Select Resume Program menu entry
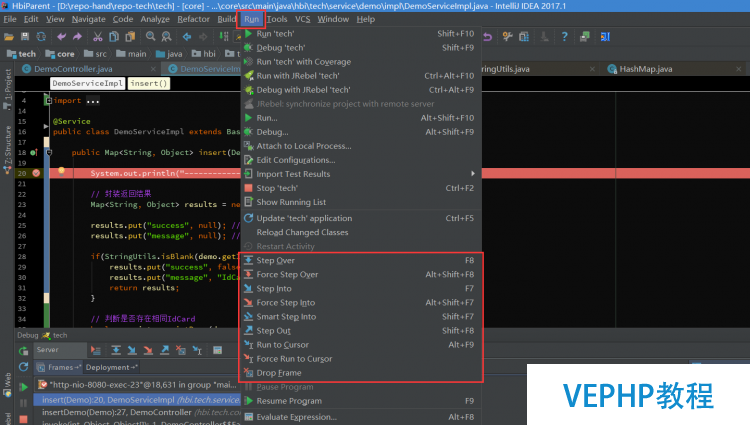 click(x=361, y=401)
